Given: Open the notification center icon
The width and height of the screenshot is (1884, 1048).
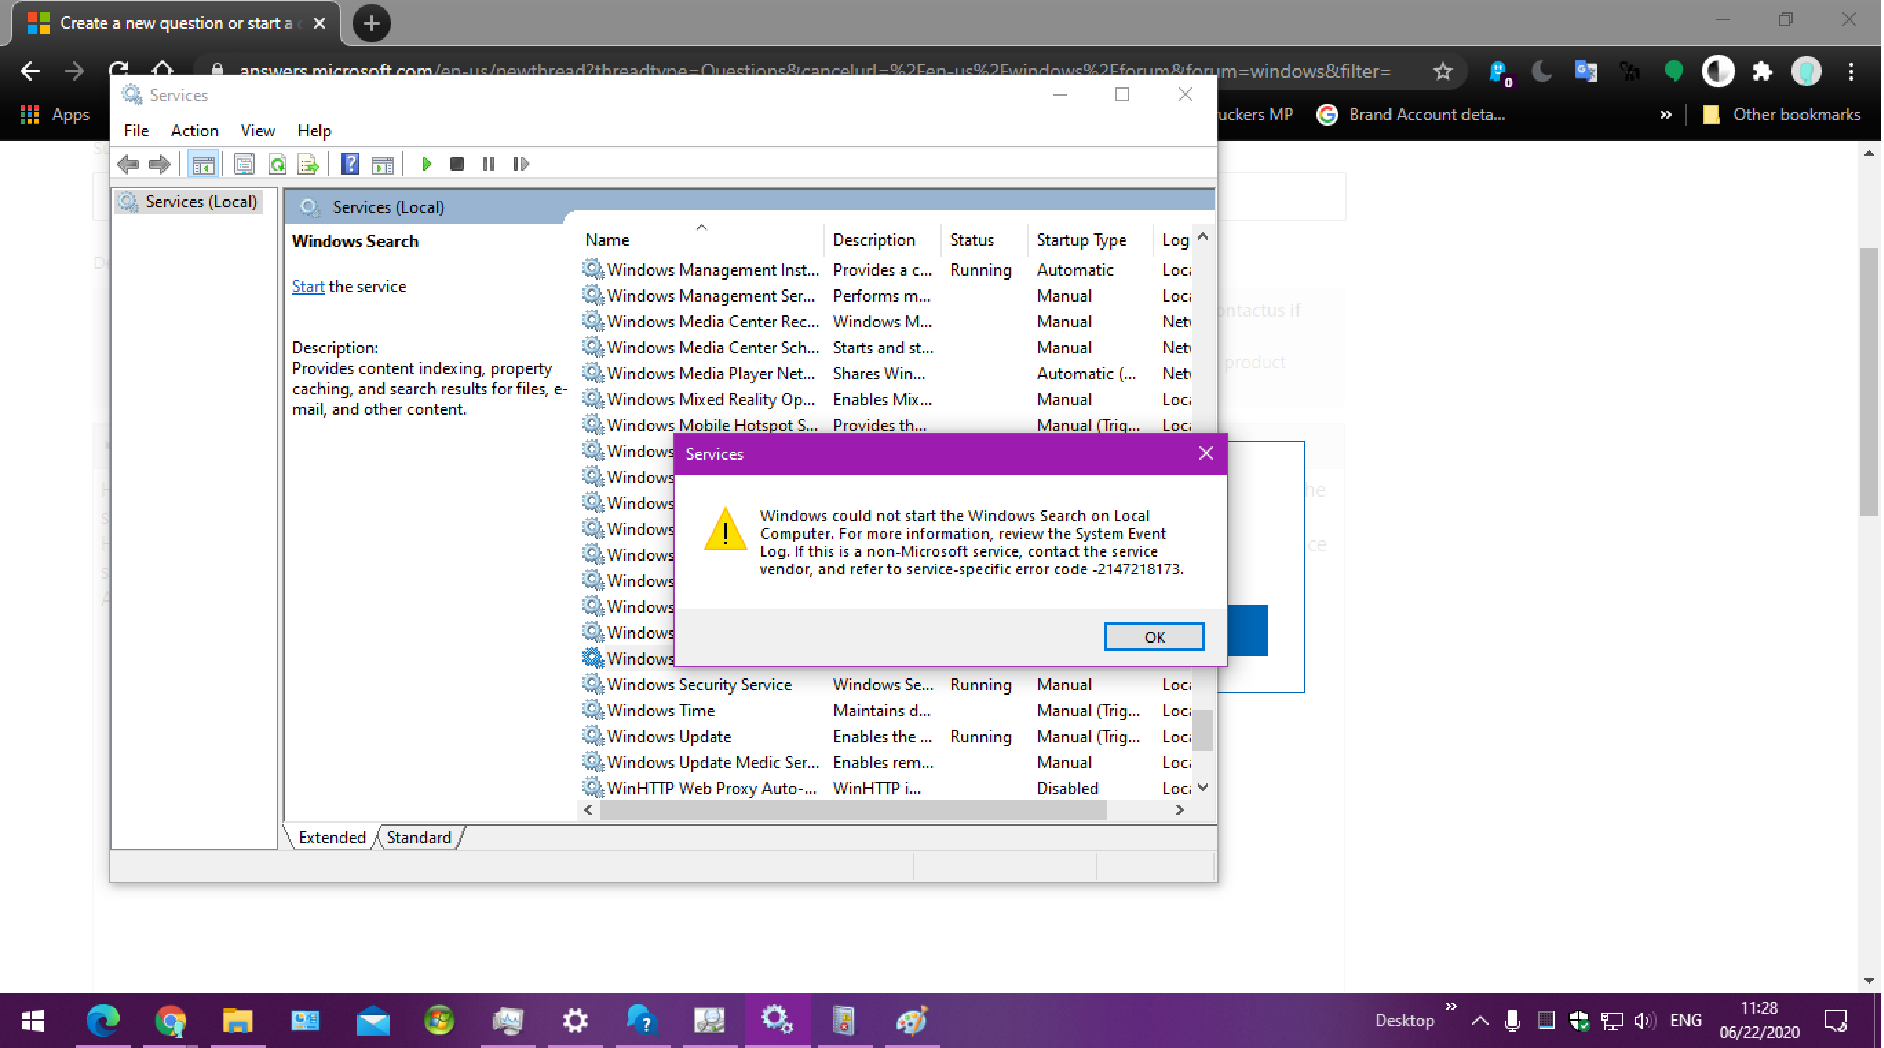Looking at the screenshot, I should (x=1835, y=1021).
